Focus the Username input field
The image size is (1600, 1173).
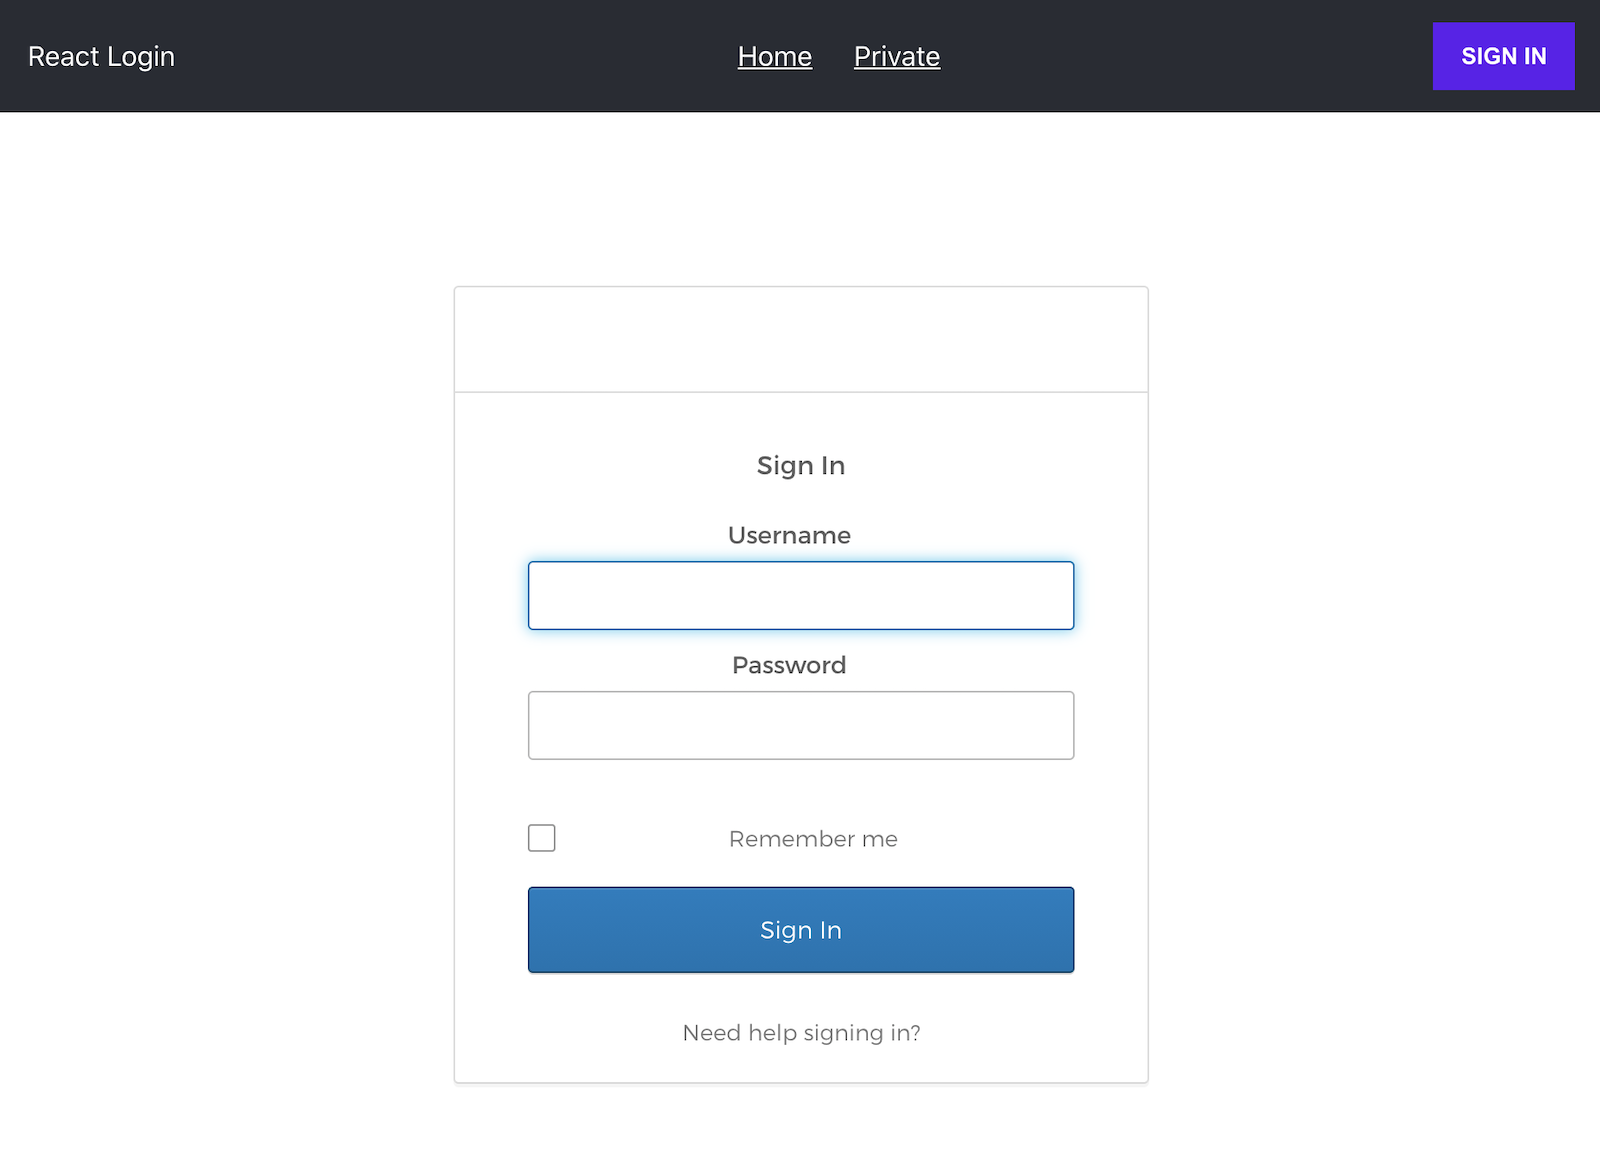pos(800,596)
